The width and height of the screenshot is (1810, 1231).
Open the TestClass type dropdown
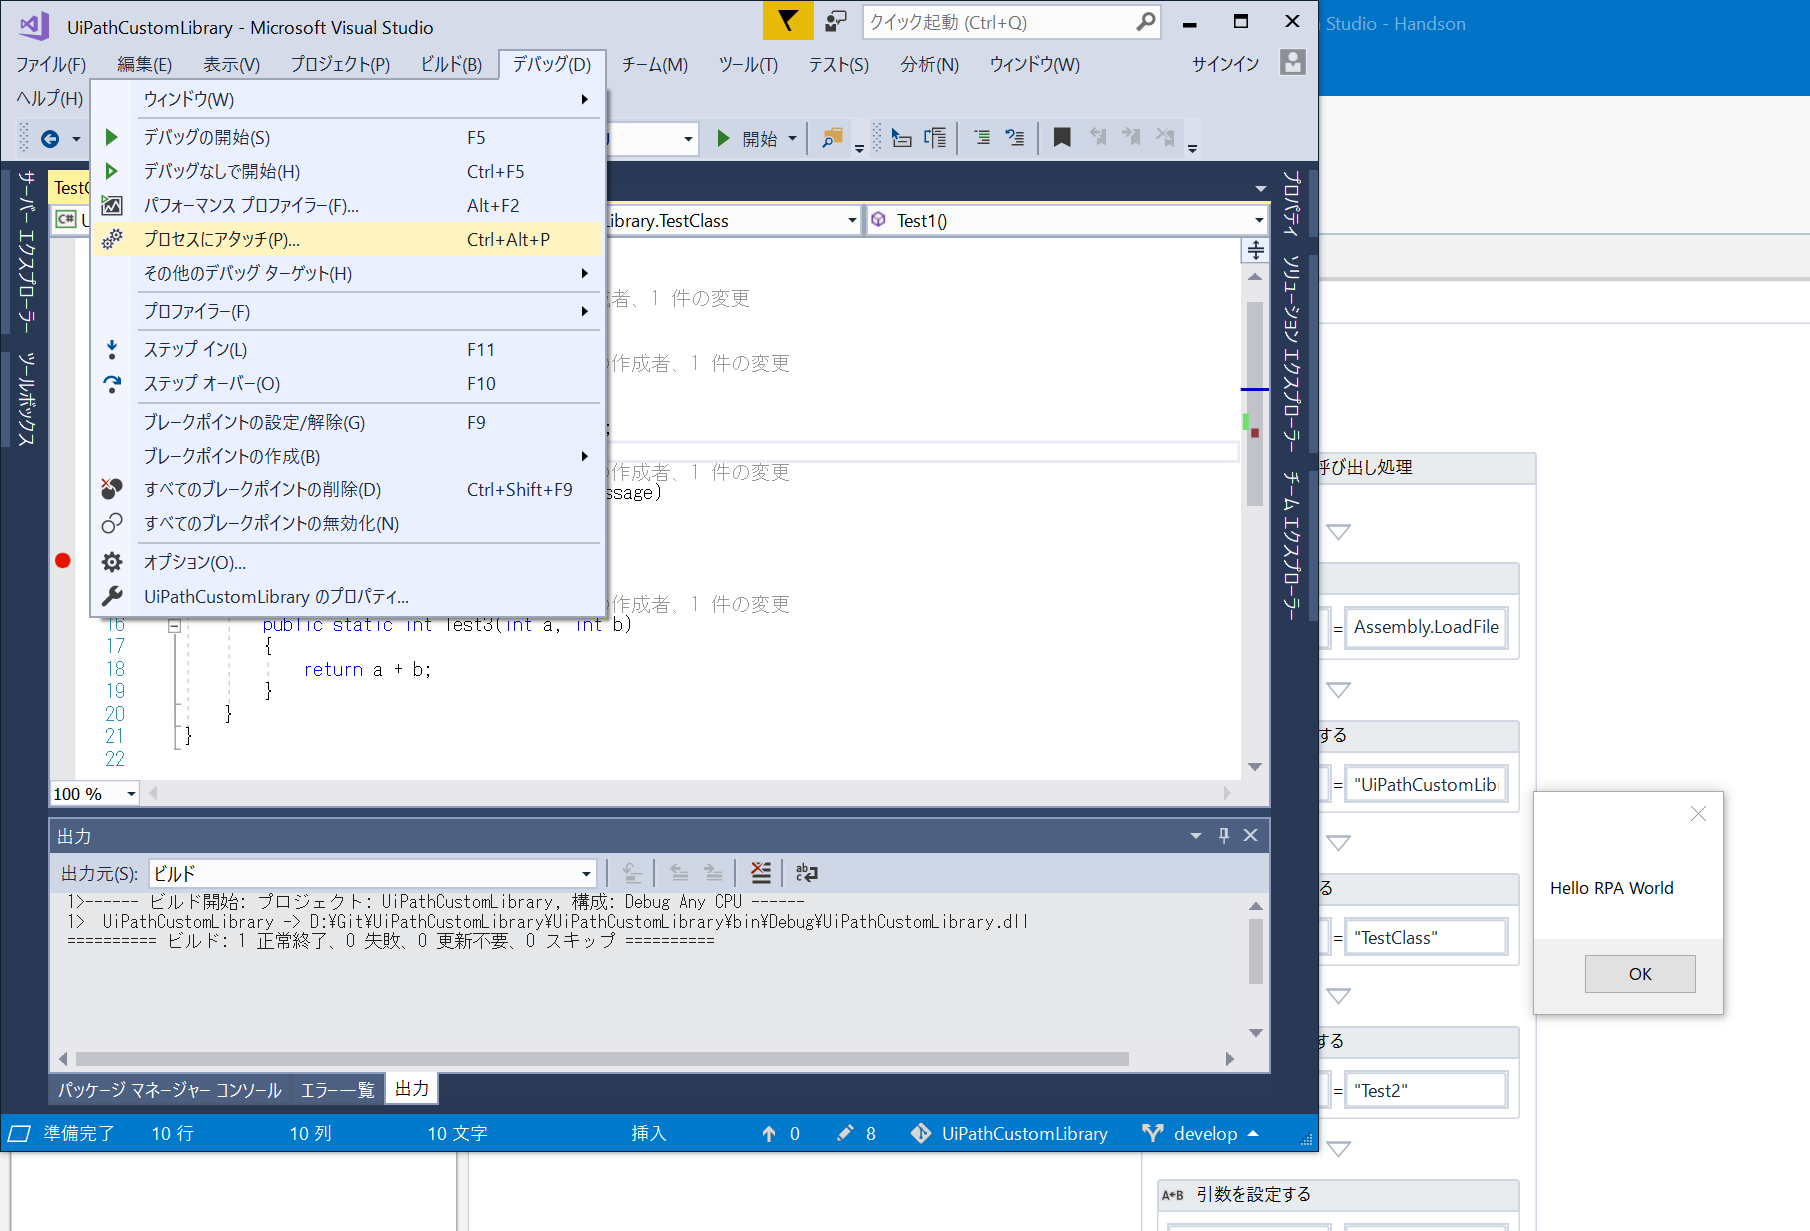852,220
